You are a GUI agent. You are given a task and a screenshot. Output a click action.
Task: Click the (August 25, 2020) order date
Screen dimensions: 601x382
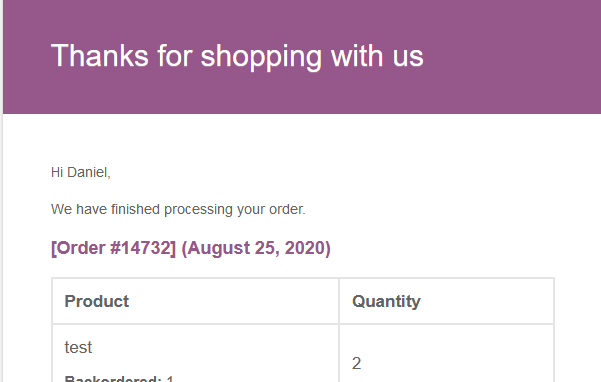(256, 248)
